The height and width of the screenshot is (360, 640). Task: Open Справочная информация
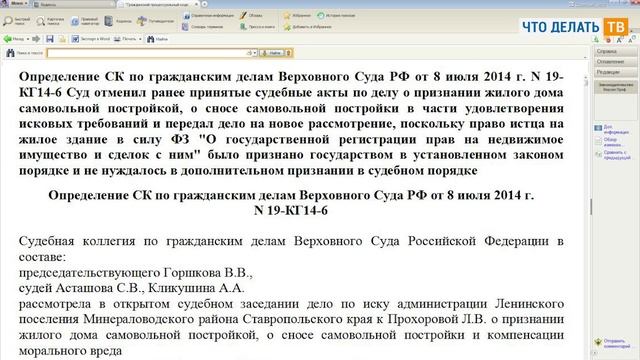[209, 16]
